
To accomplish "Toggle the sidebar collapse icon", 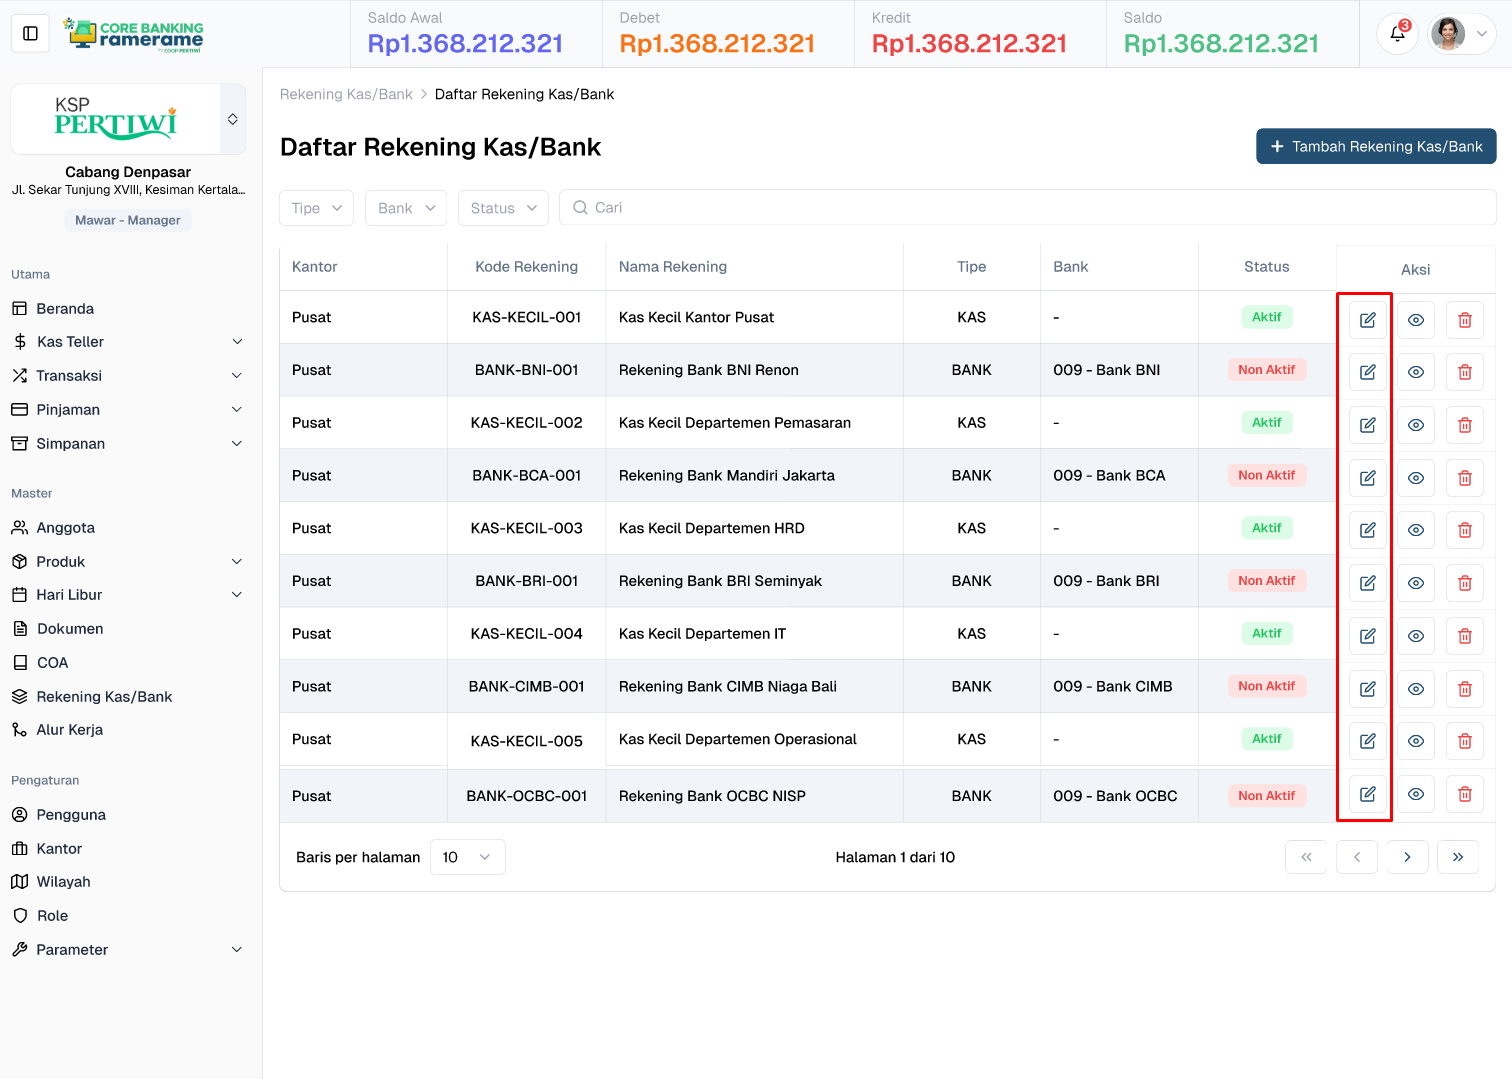I will point(30,34).
